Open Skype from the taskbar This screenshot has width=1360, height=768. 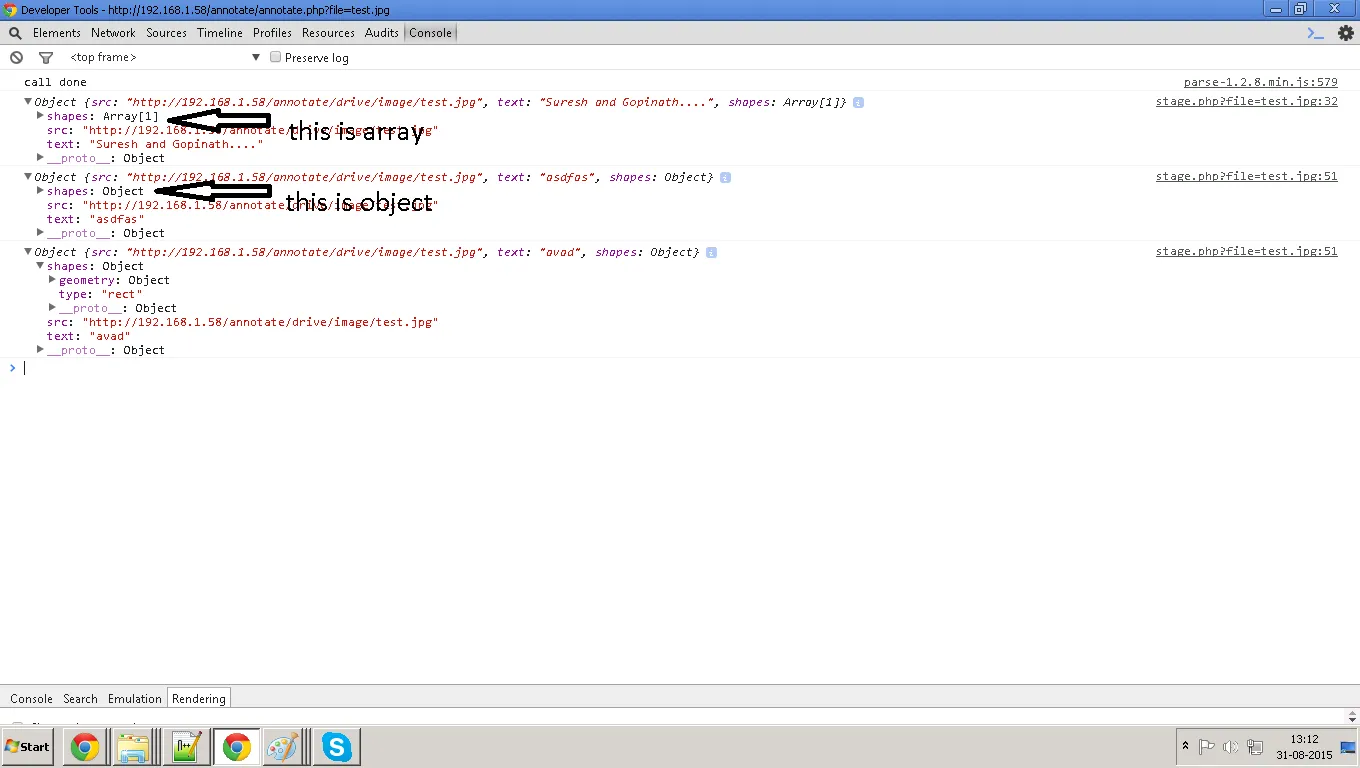336,747
